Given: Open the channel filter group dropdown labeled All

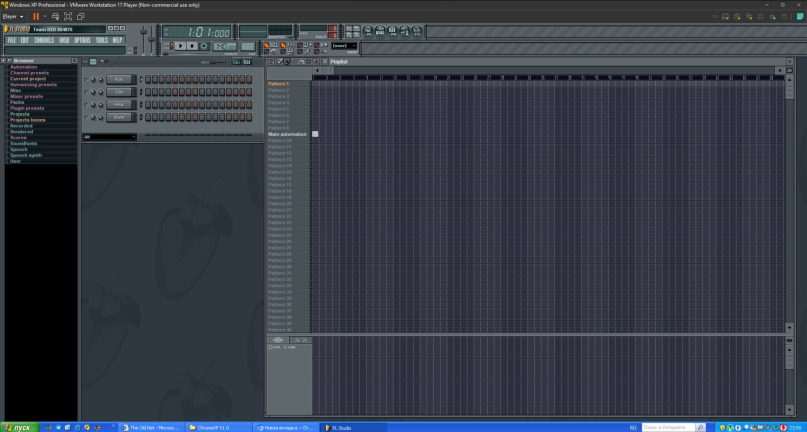Looking at the screenshot, I should coord(109,137).
